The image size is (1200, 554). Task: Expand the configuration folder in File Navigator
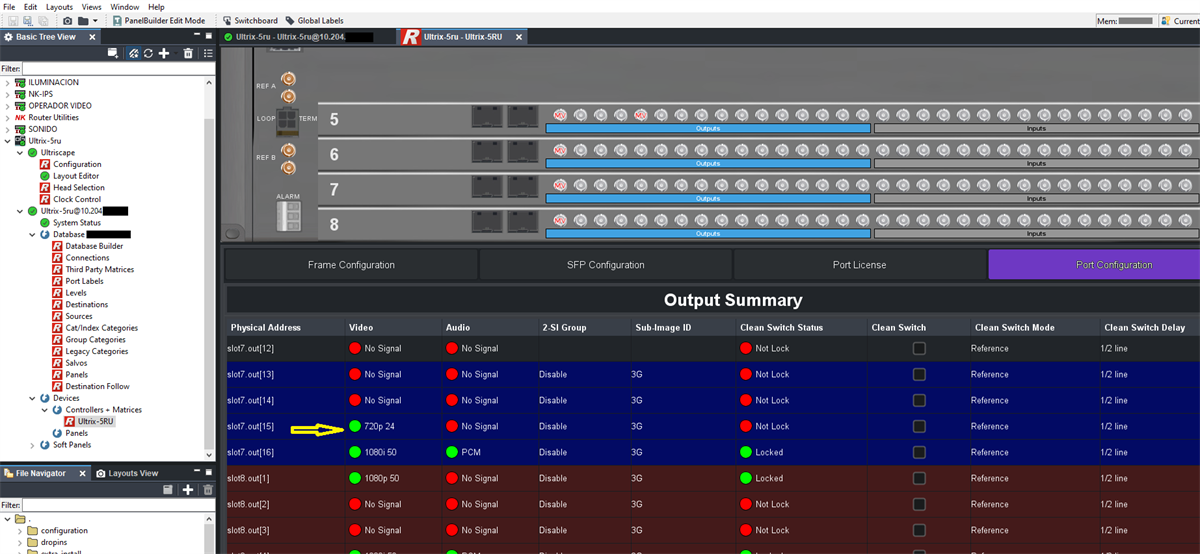pyautogui.click(x=19, y=530)
